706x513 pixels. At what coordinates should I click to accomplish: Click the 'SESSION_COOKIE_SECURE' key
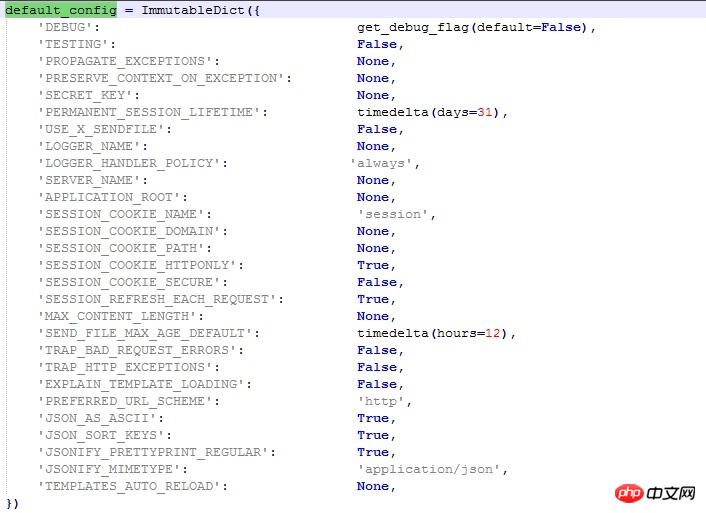tap(129, 282)
